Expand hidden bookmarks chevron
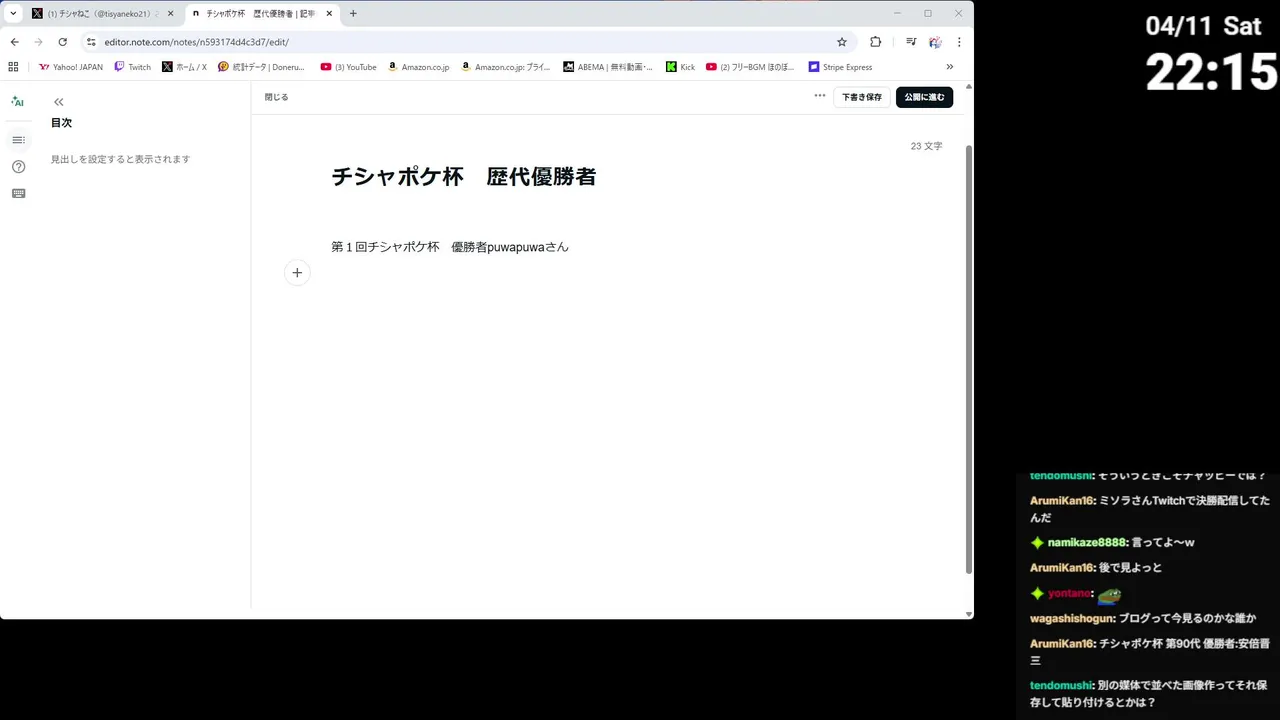The height and width of the screenshot is (720, 1280). [949, 67]
